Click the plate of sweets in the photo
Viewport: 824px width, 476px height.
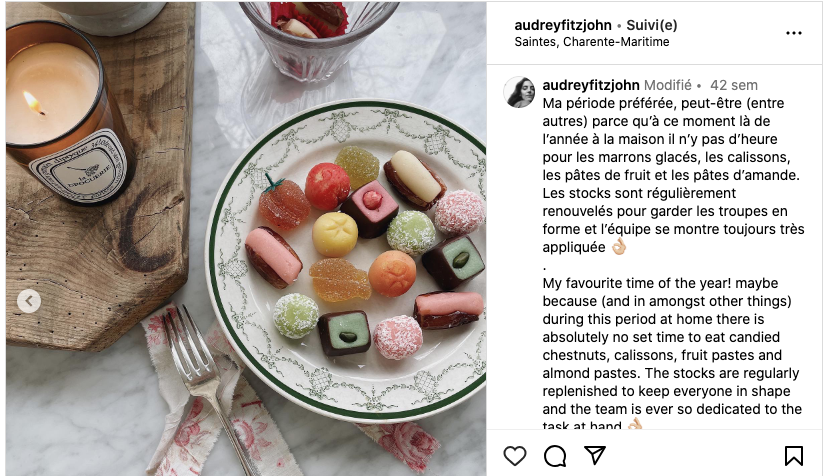point(346,261)
